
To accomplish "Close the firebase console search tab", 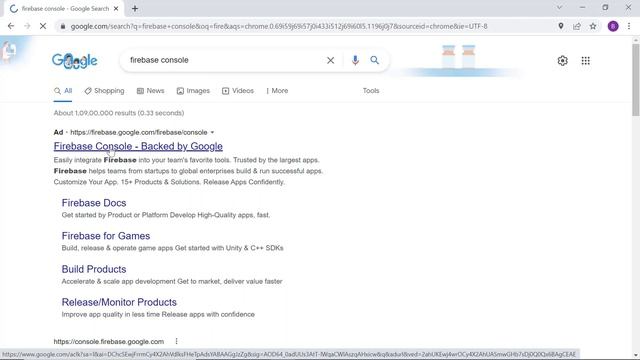I will tap(116, 9).
